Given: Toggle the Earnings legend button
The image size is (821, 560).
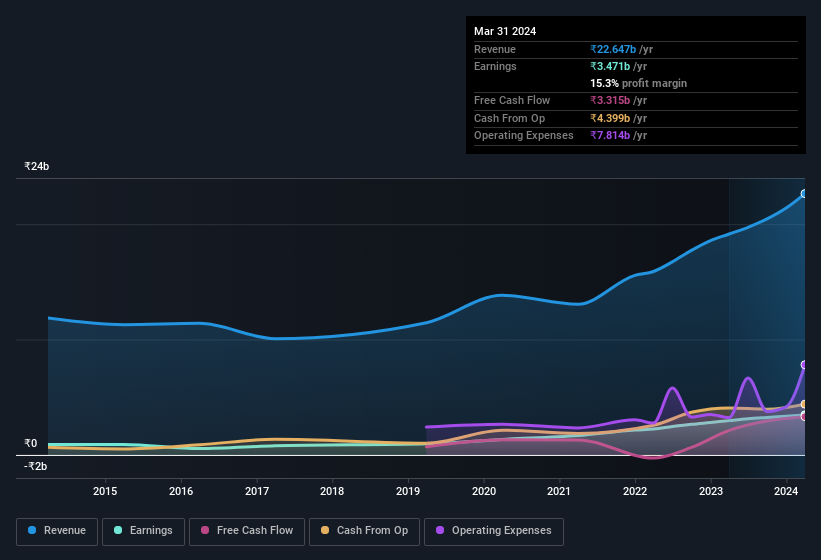Looking at the screenshot, I should click(x=143, y=531).
